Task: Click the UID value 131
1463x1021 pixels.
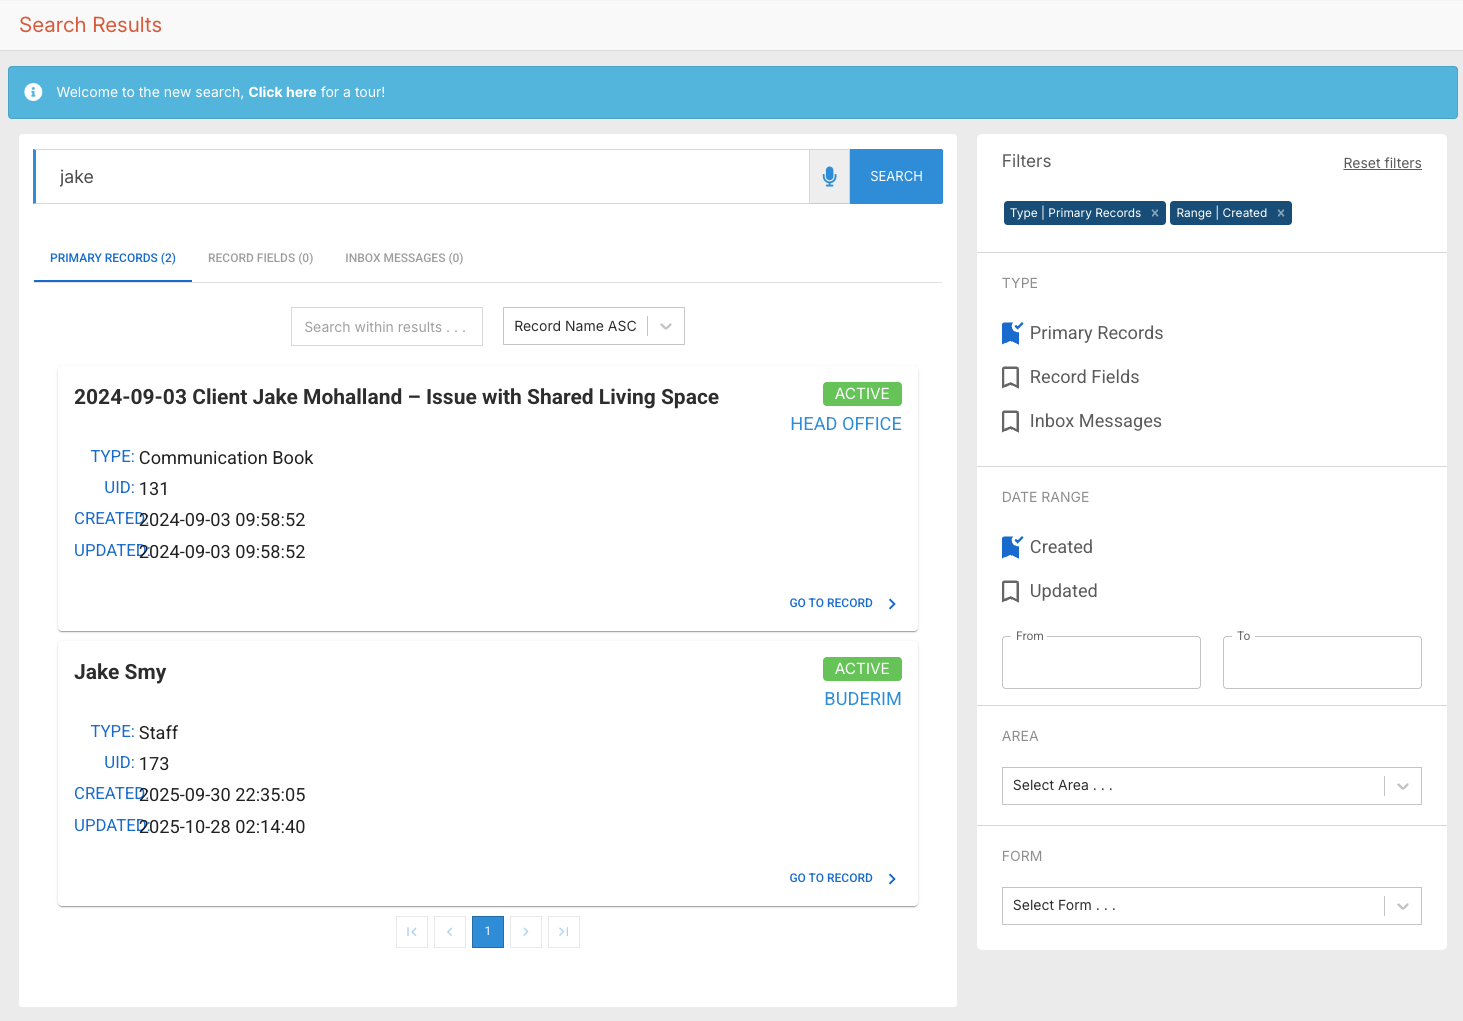Action: pos(154,489)
